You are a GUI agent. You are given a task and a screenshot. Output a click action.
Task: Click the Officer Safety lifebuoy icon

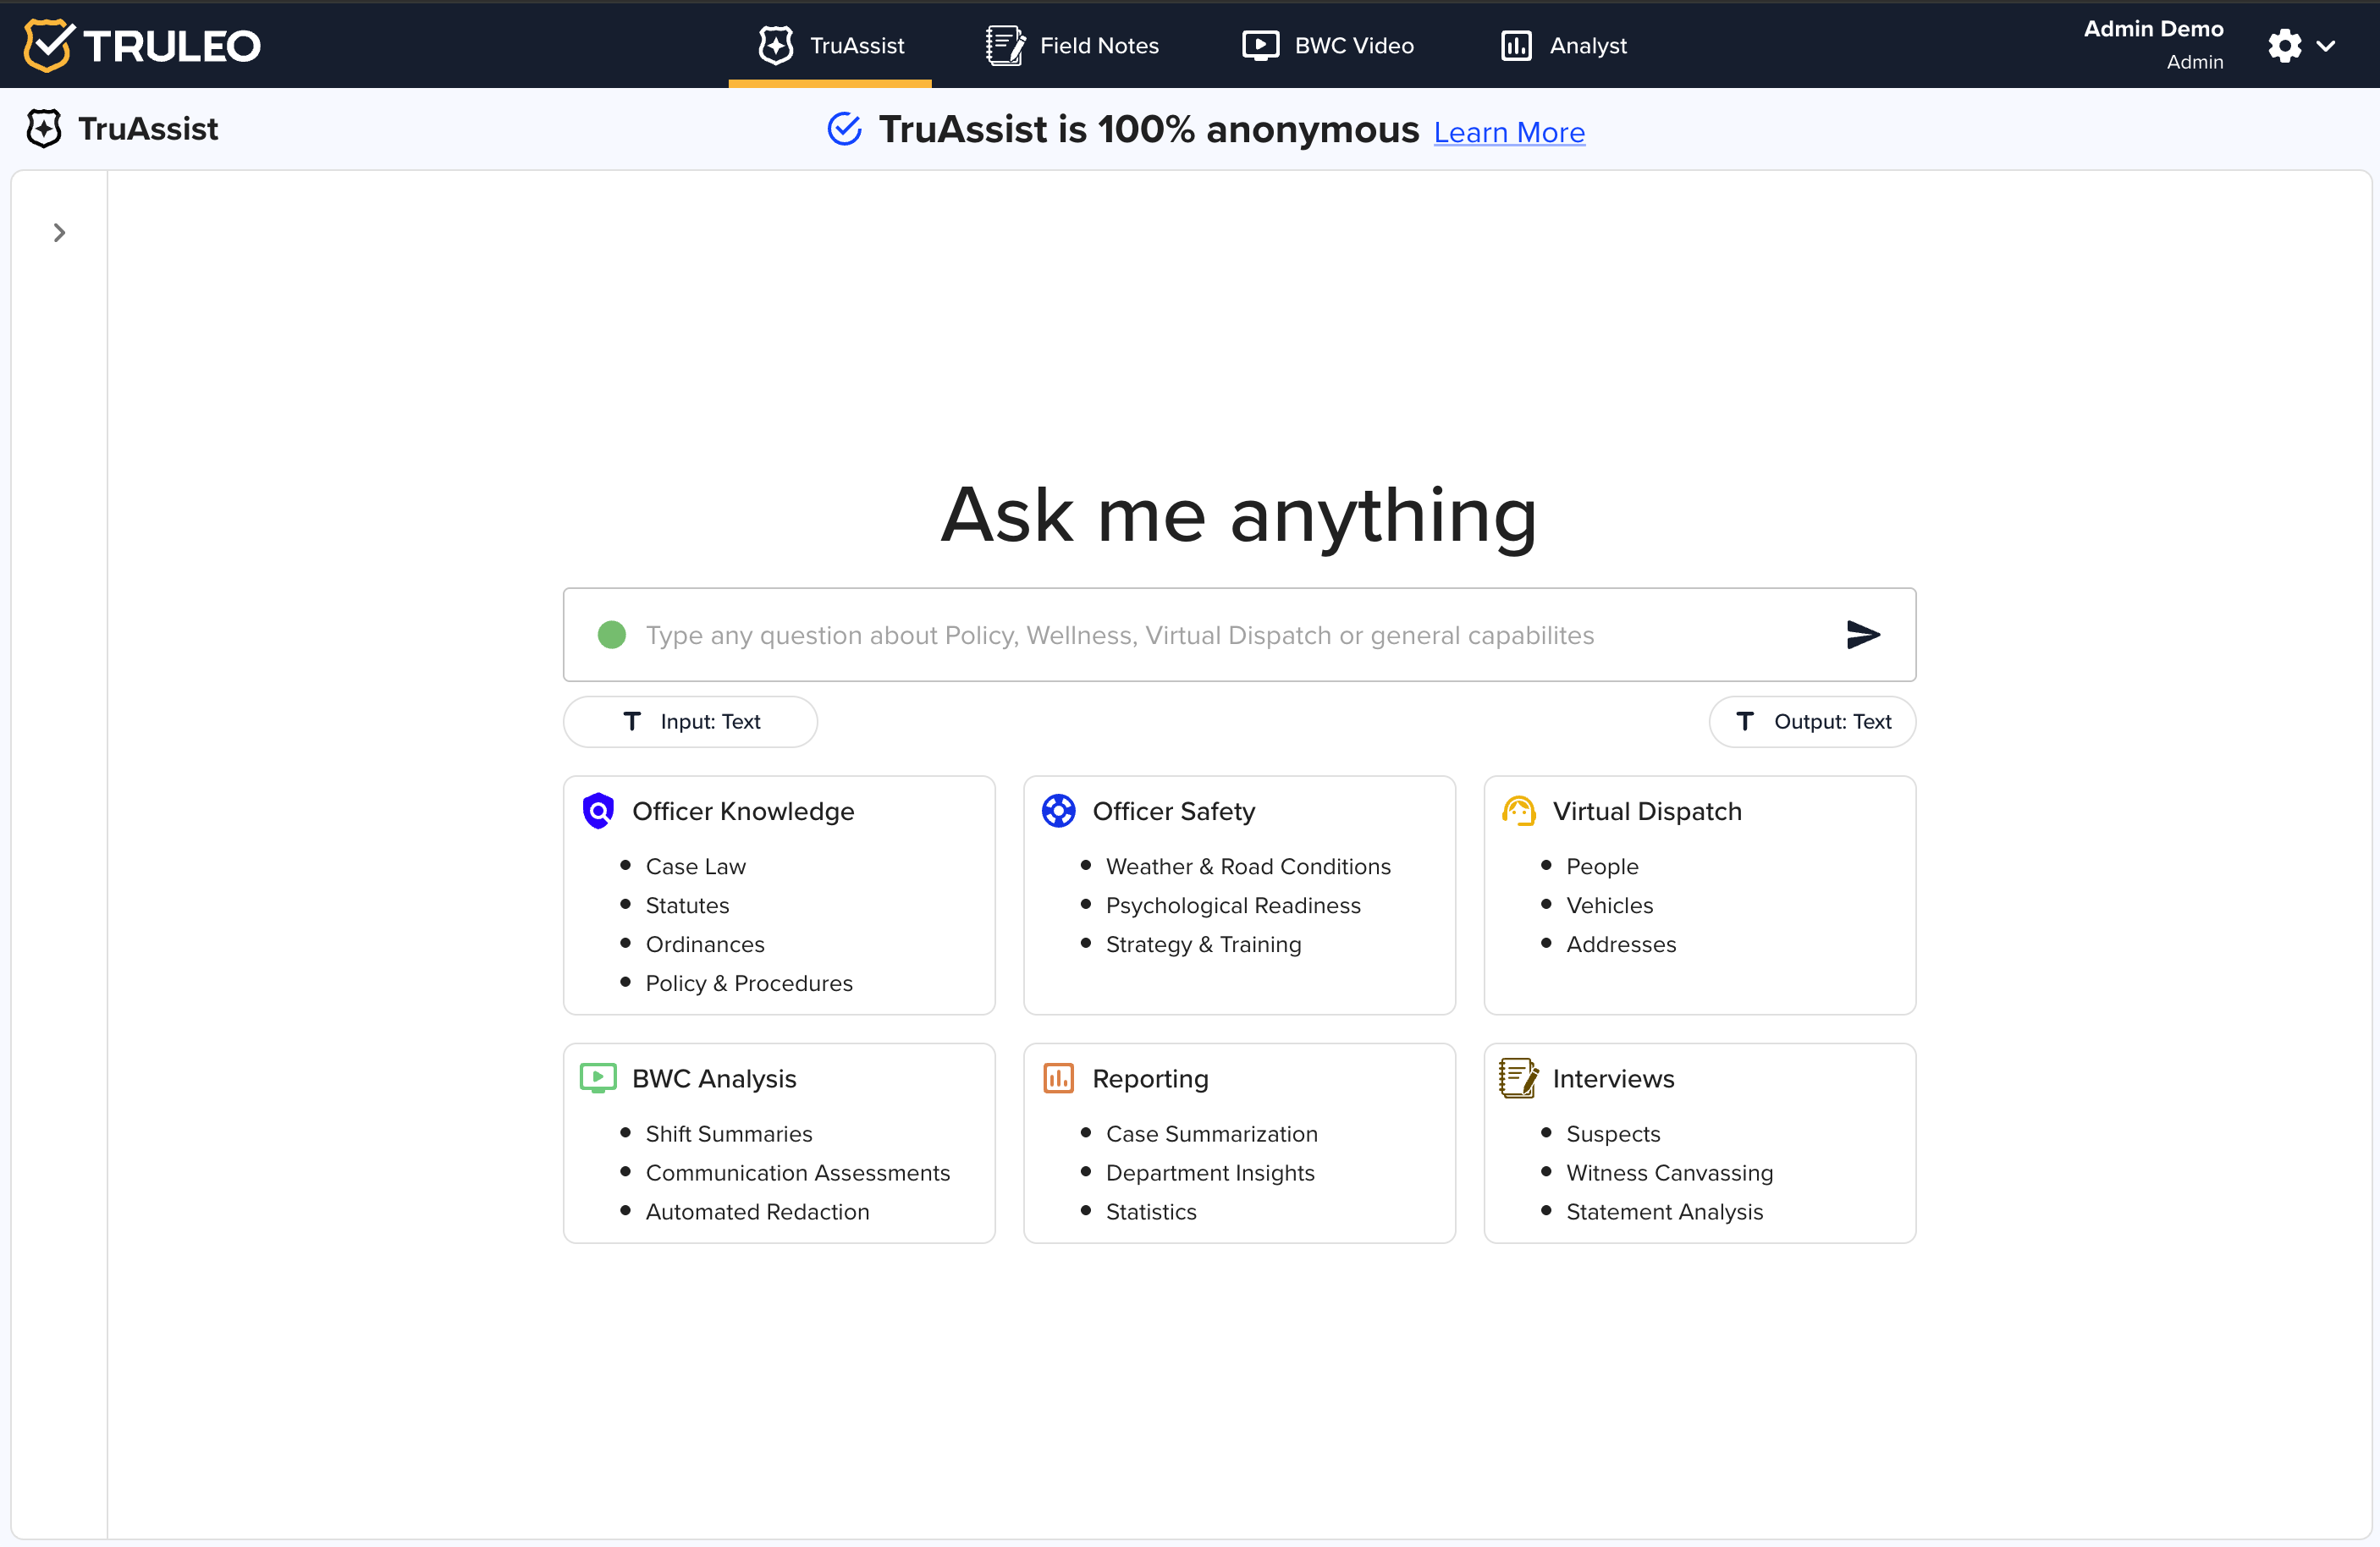(x=1058, y=811)
